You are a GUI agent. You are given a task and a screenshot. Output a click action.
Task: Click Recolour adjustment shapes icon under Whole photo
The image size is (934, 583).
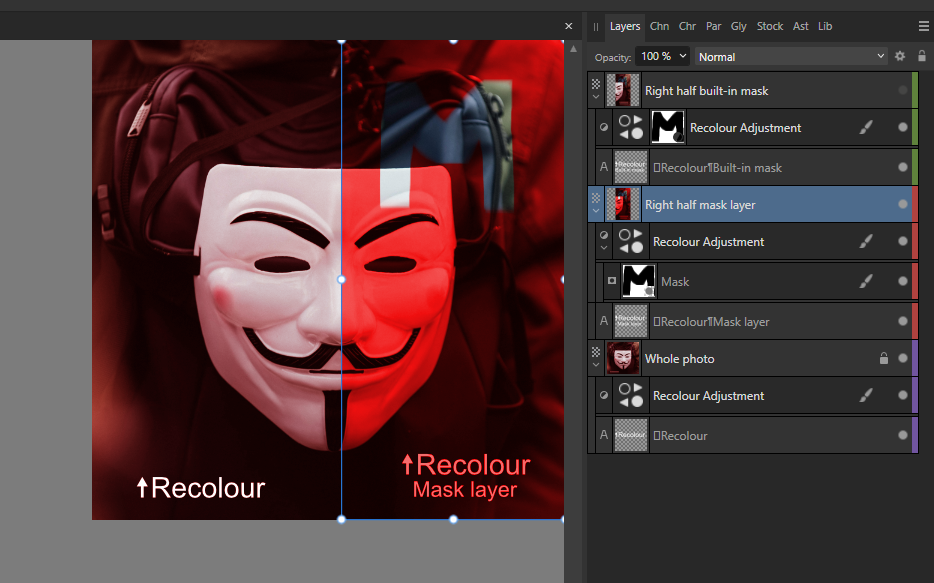click(631, 395)
